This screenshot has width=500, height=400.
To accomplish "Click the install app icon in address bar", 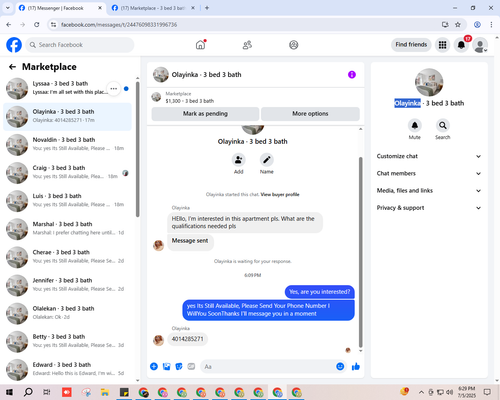I will (x=445, y=25).
